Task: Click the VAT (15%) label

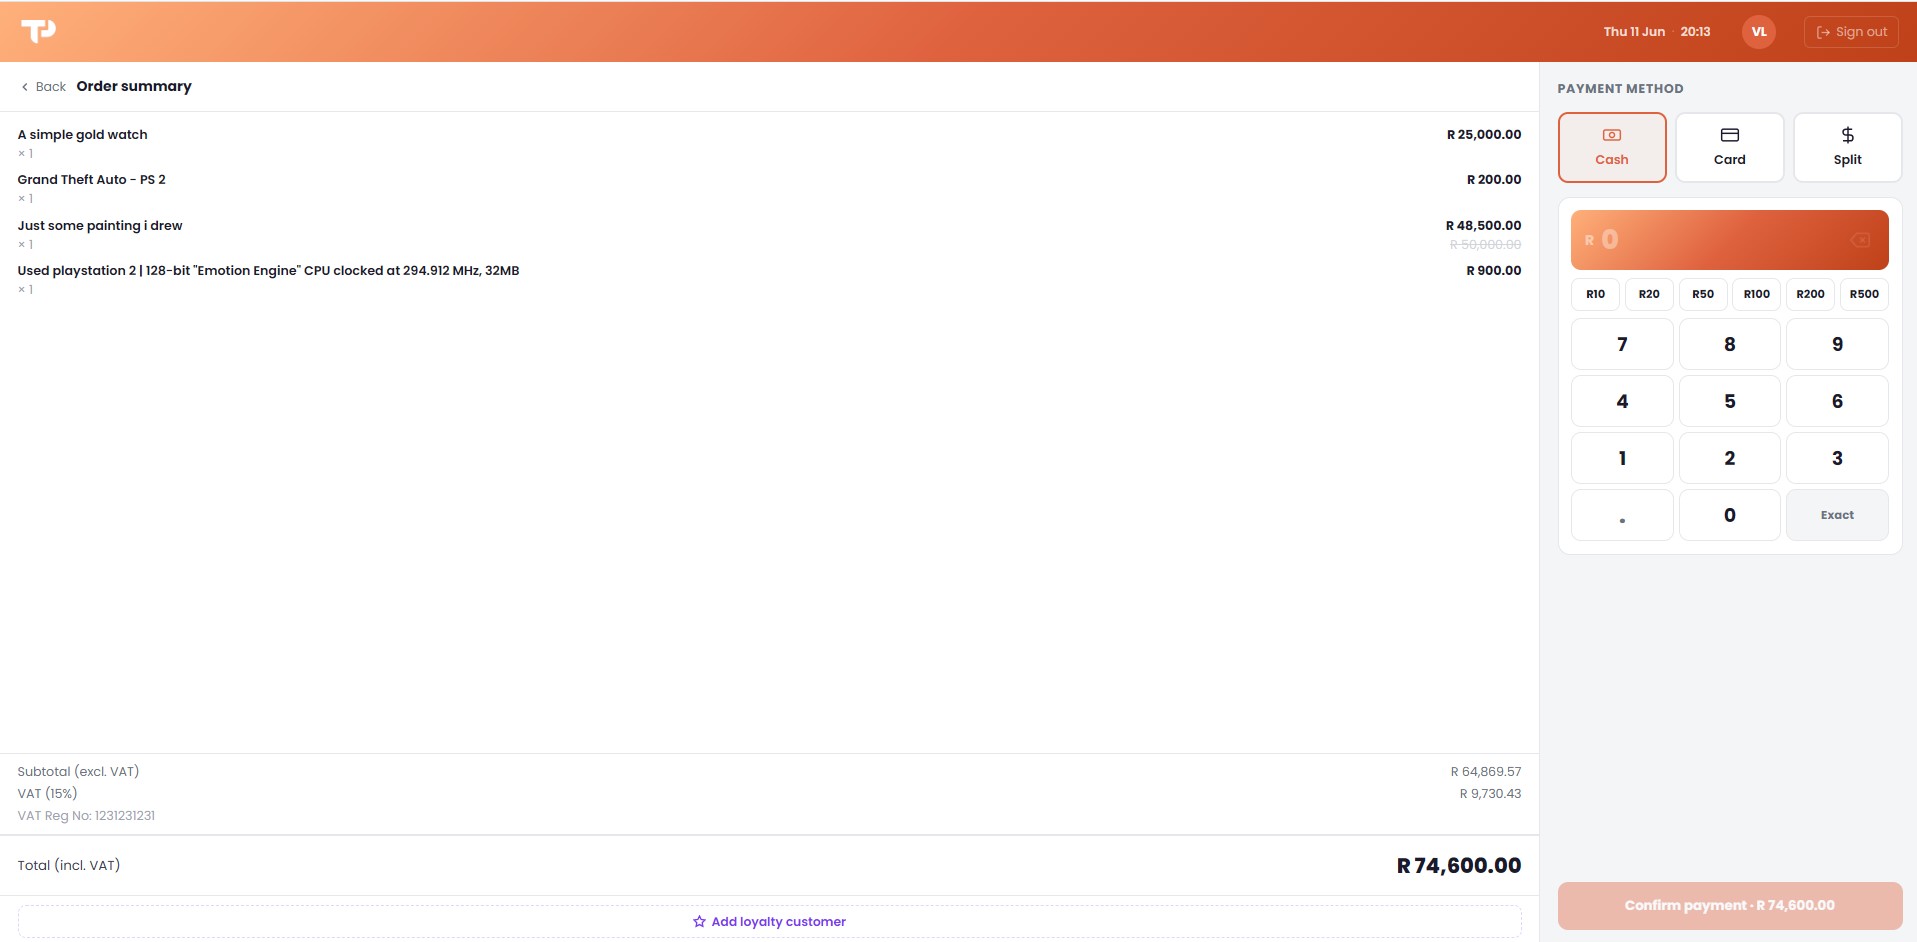Action: pyautogui.click(x=47, y=794)
